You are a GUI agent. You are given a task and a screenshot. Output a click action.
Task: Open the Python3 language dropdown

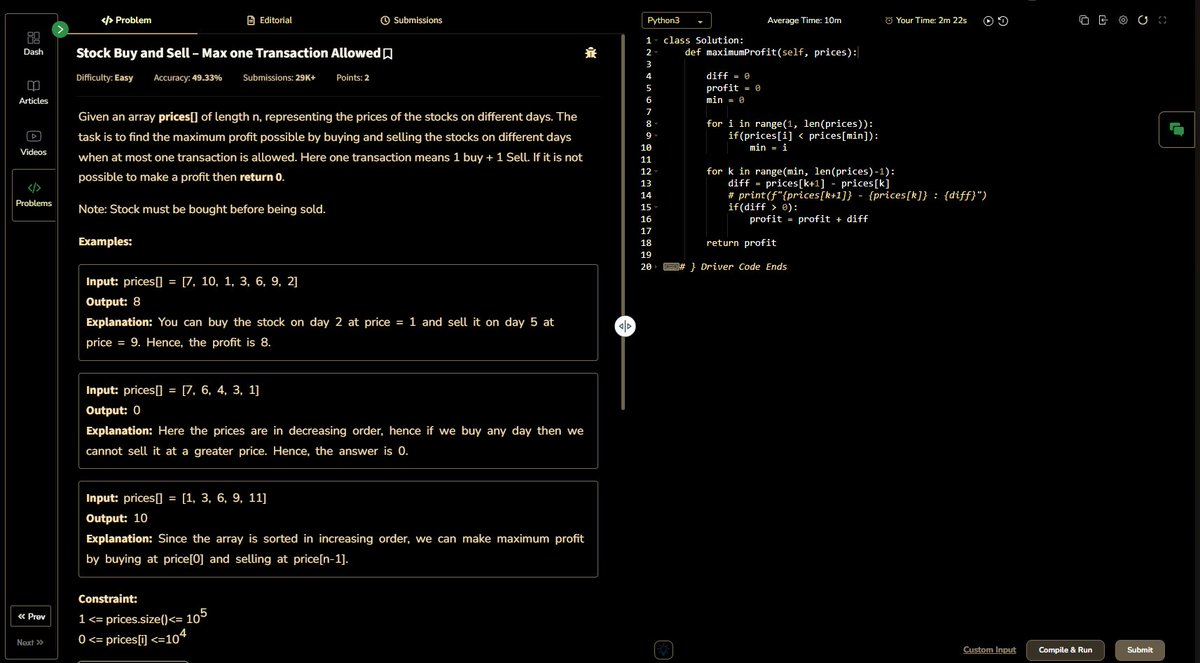tap(676, 20)
